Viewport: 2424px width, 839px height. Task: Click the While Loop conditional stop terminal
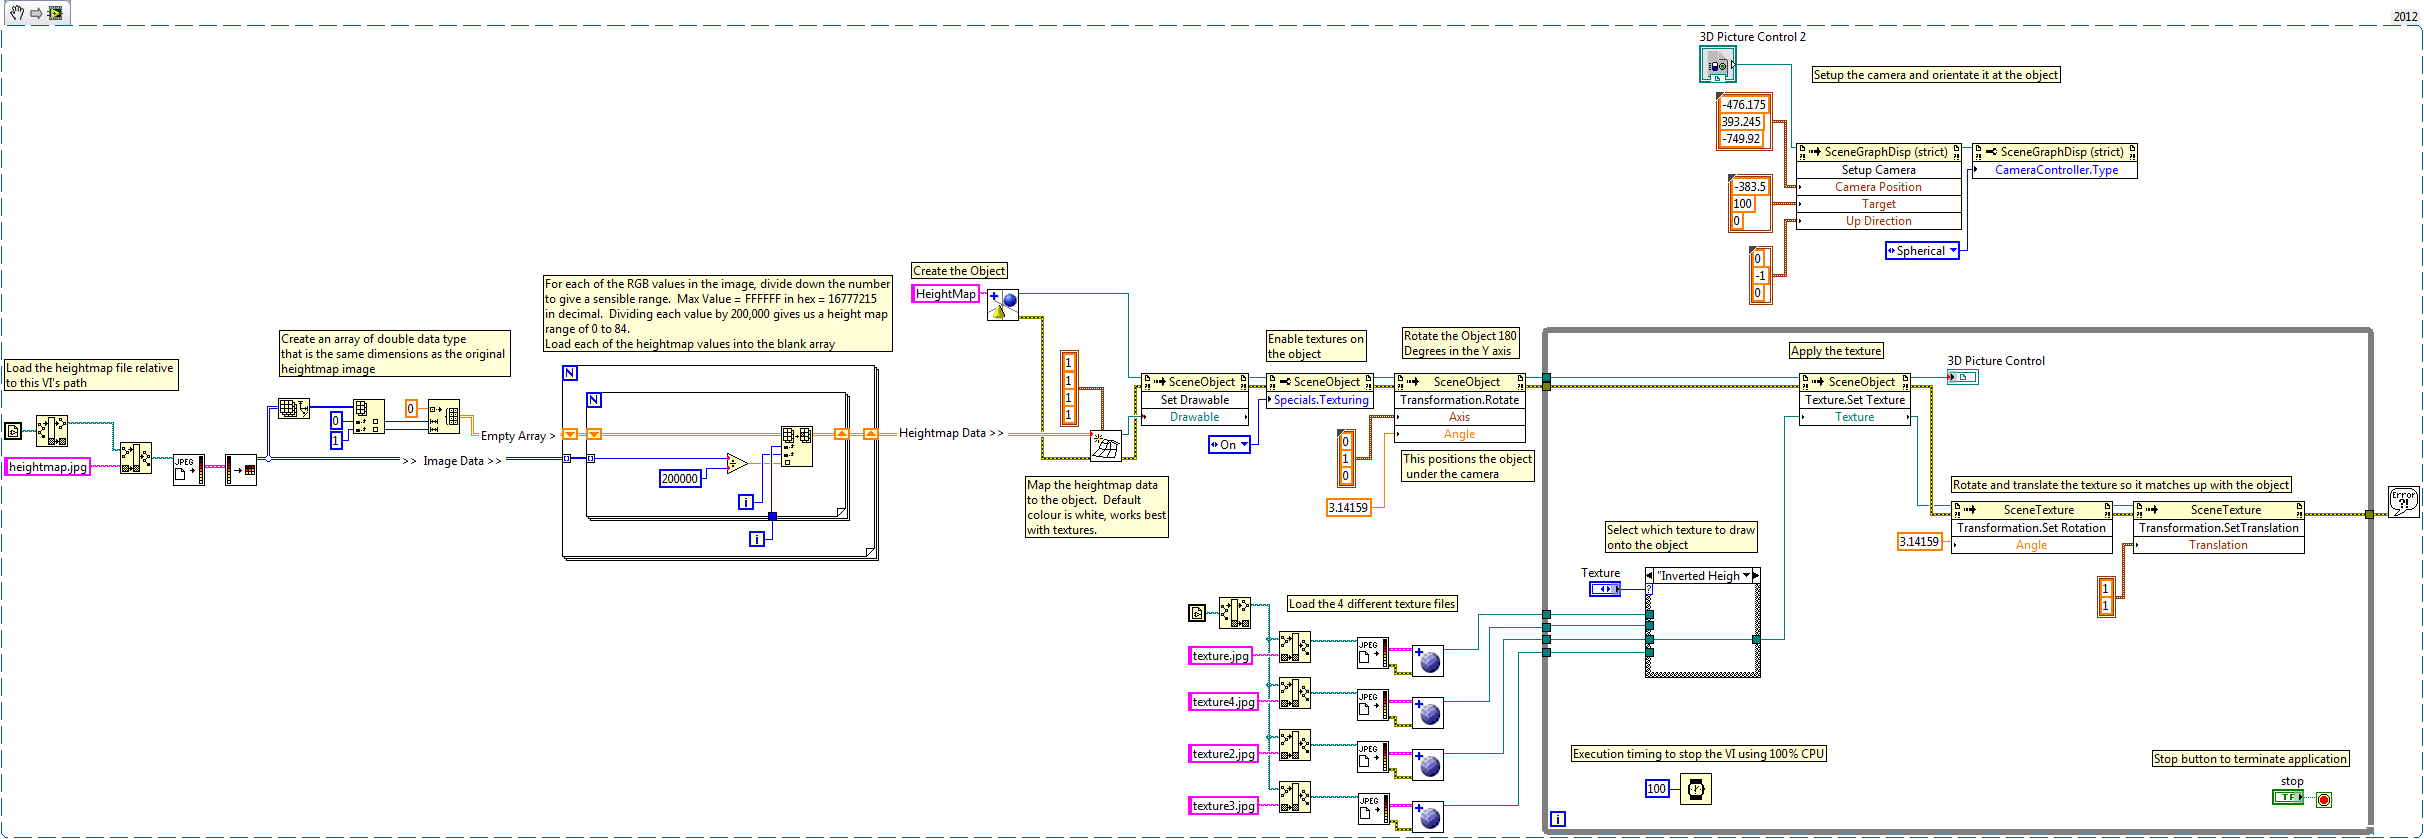pyautogui.click(x=2324, y=799)
